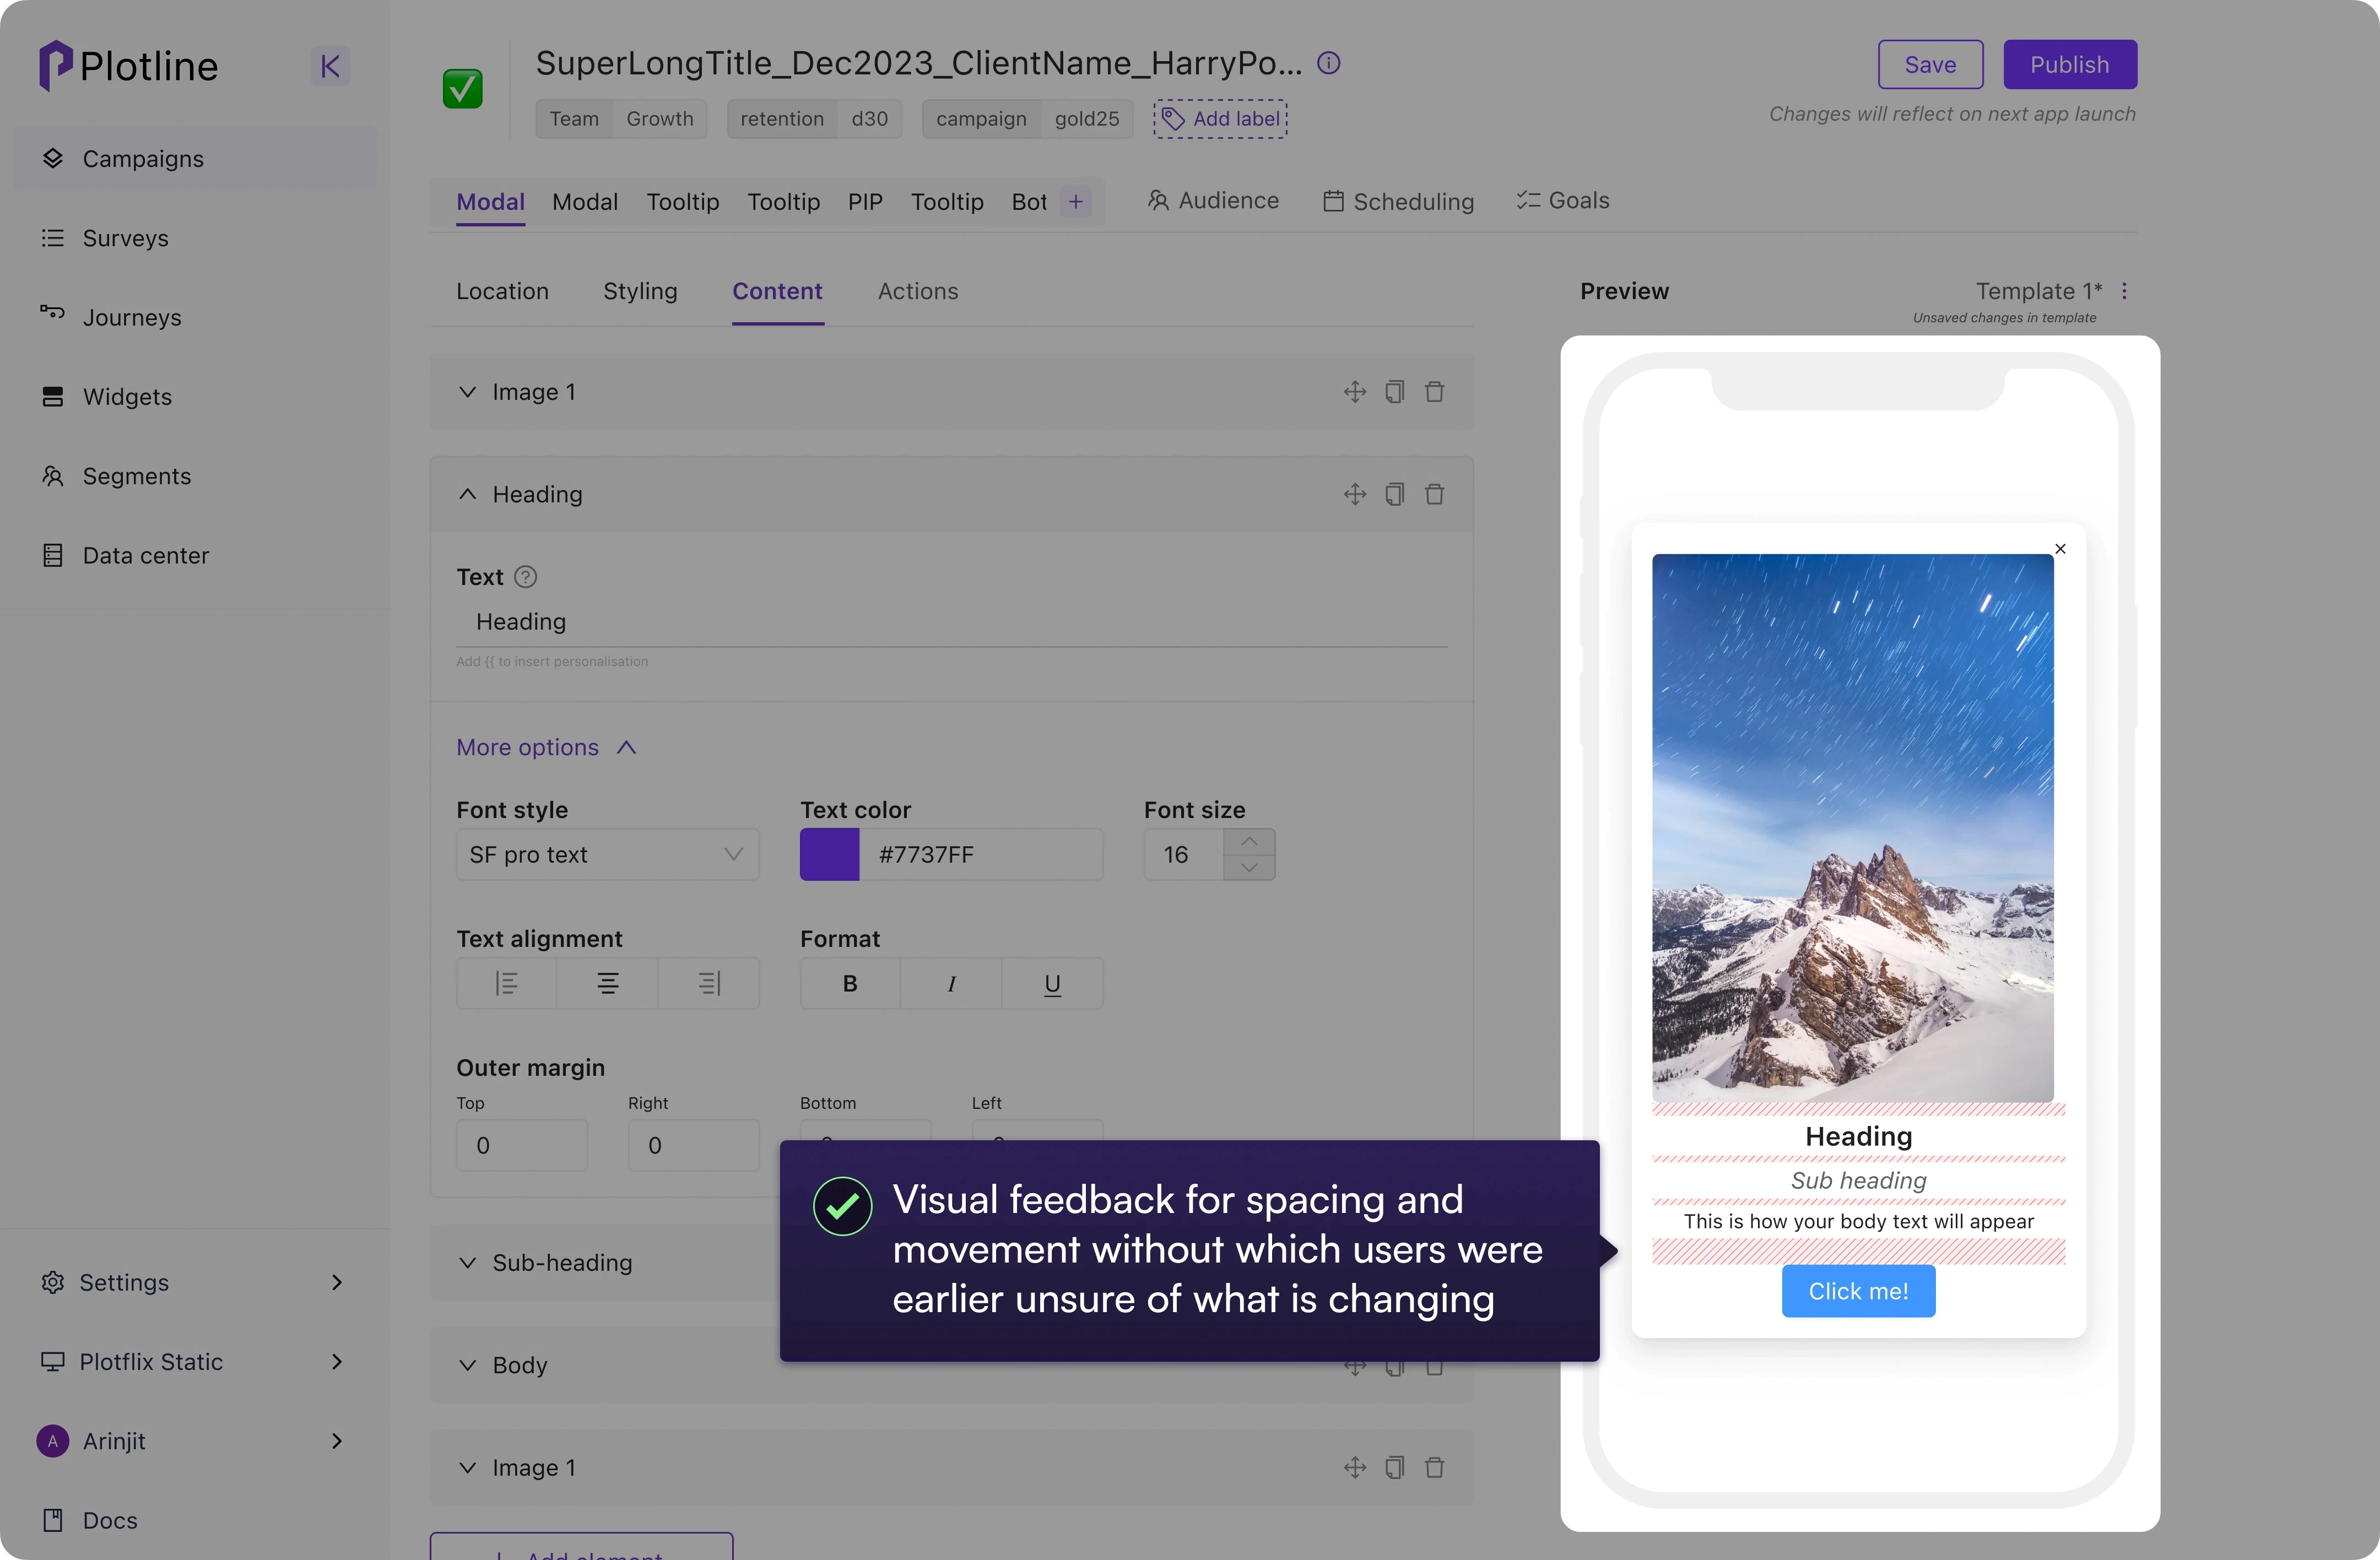Delete the Heading element with trash icon
Image resolution: width=2380 pixels, height=1560 pixels.
[1434, 494]
